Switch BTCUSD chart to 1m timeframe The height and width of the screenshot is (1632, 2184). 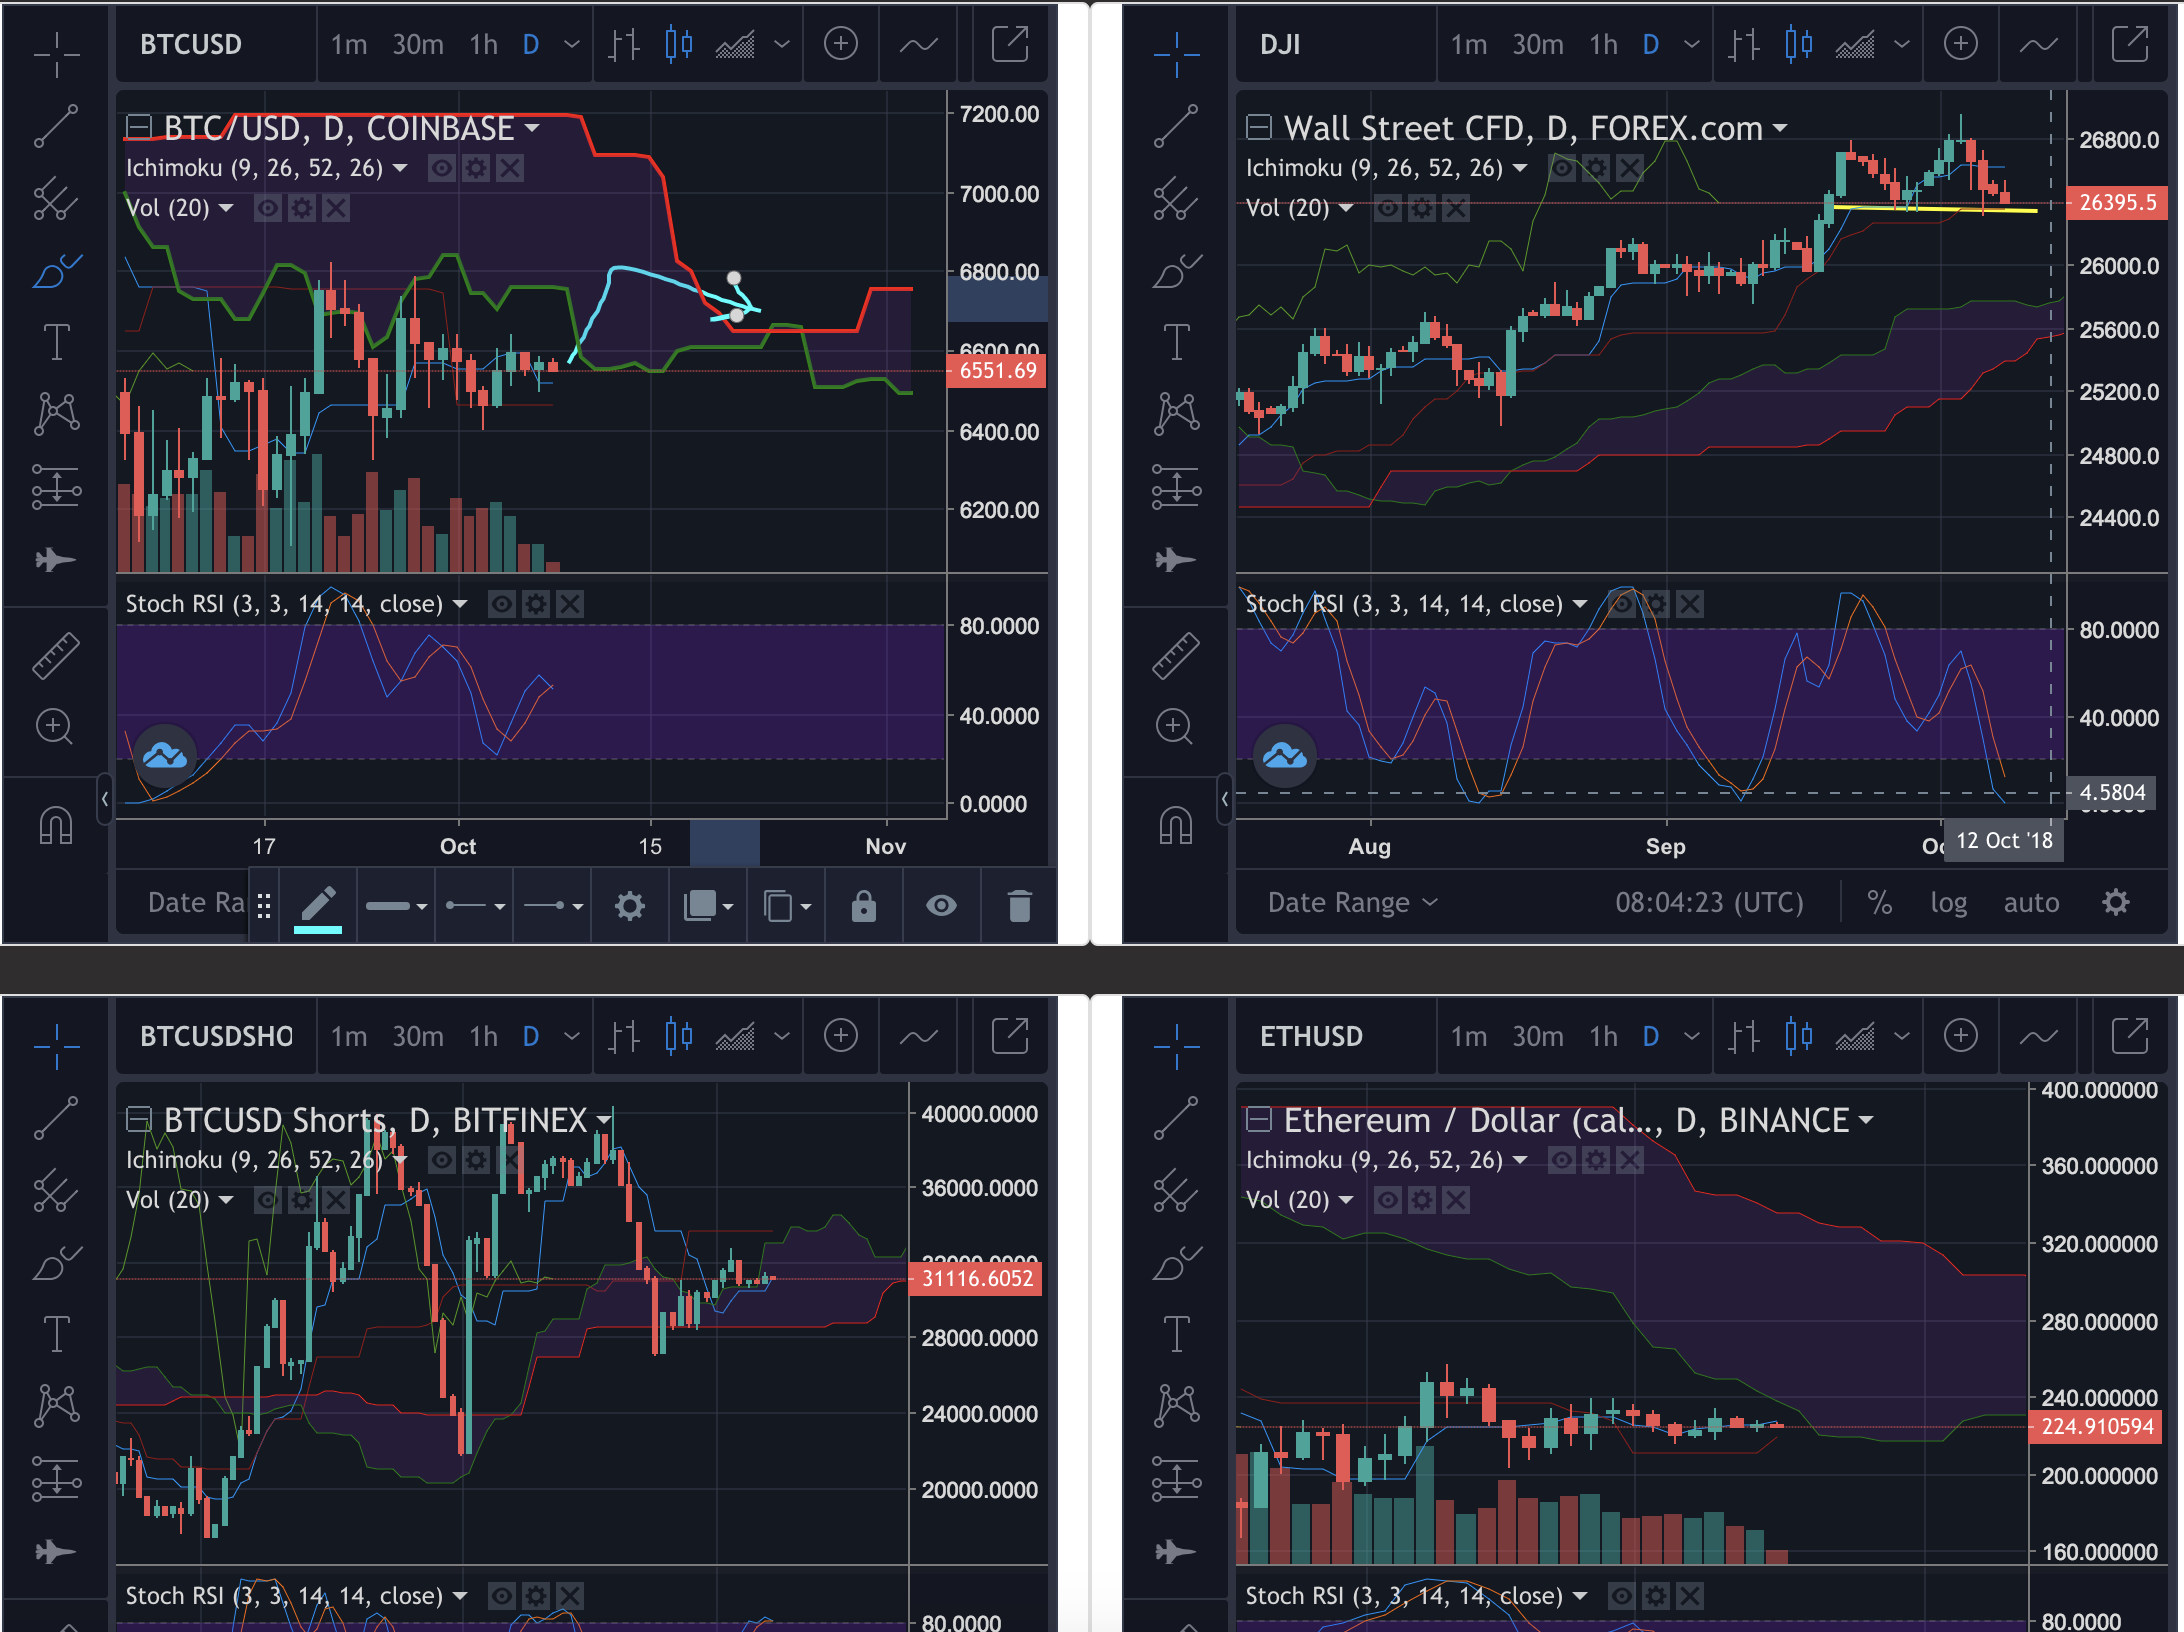(349, 44)
